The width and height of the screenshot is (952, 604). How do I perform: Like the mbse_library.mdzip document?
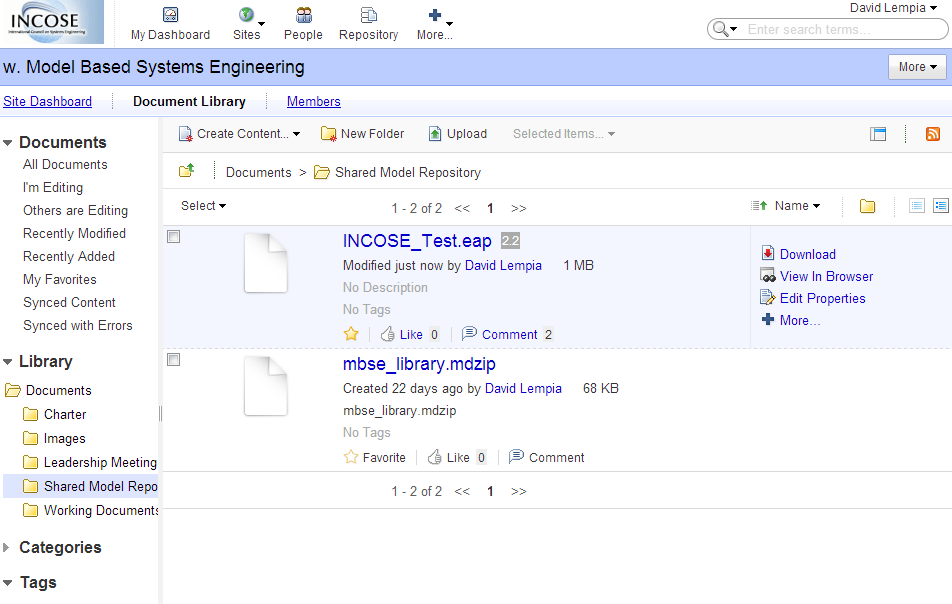pyautogui.click(x=449, y=457)
